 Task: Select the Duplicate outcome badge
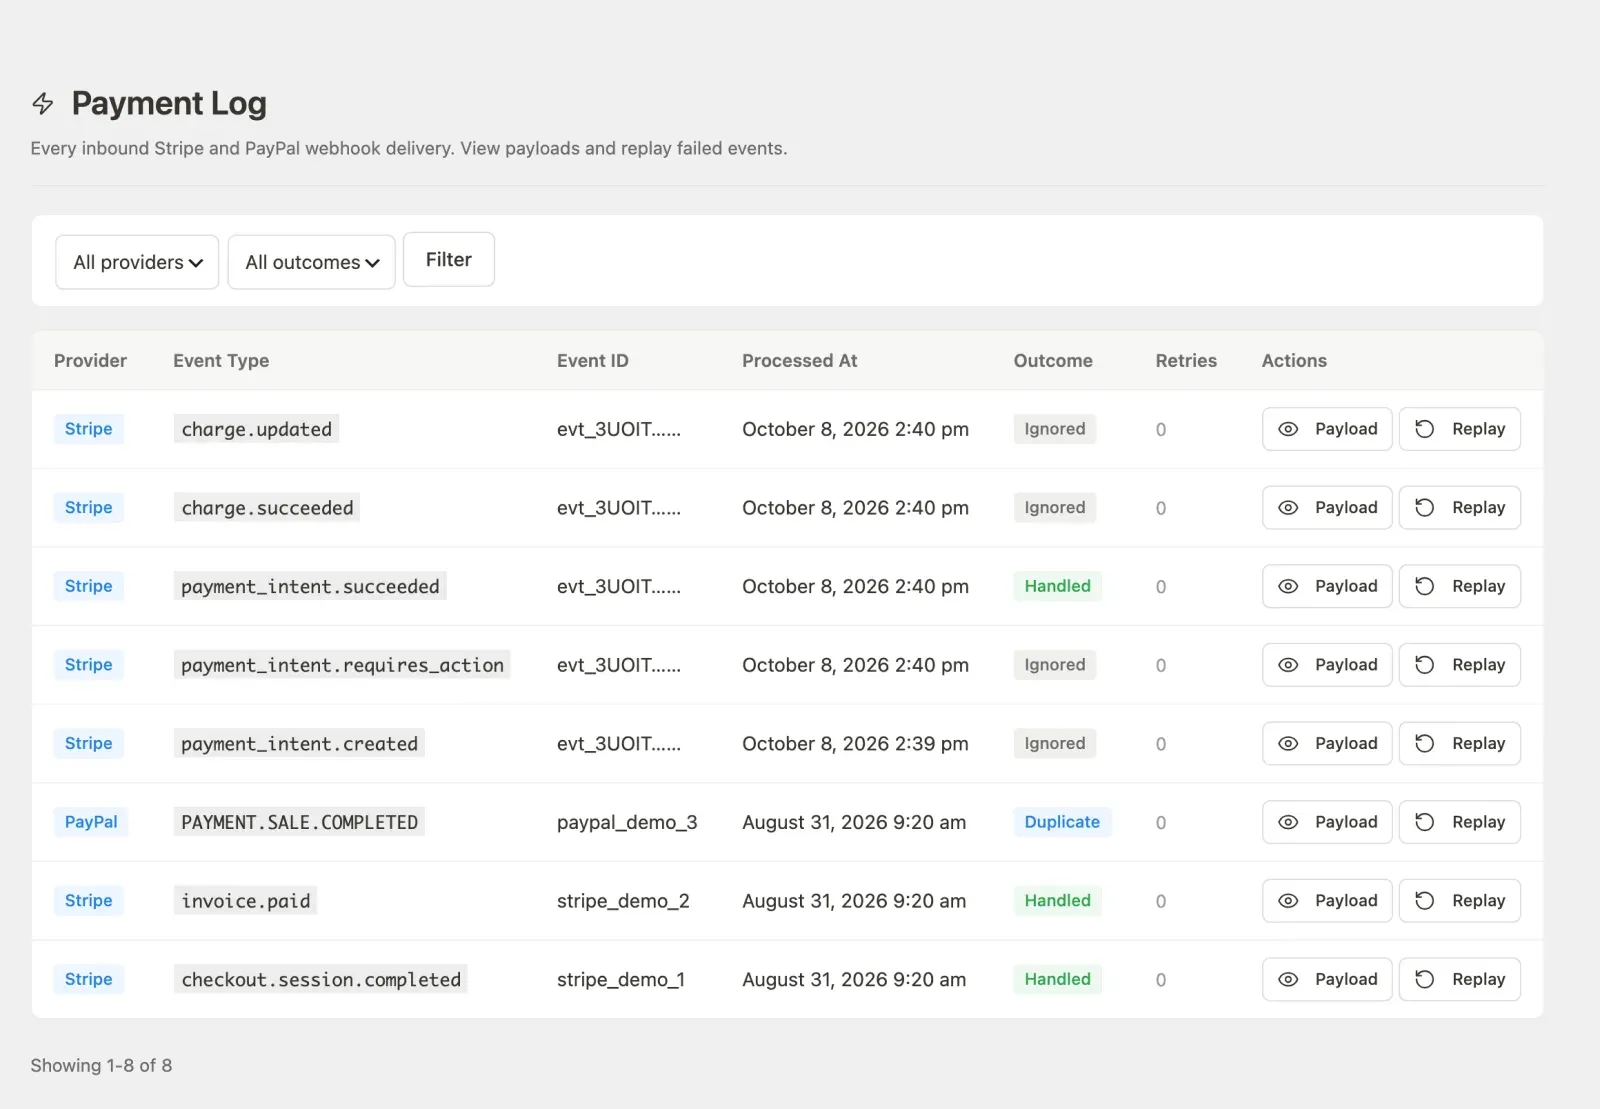1062,822
